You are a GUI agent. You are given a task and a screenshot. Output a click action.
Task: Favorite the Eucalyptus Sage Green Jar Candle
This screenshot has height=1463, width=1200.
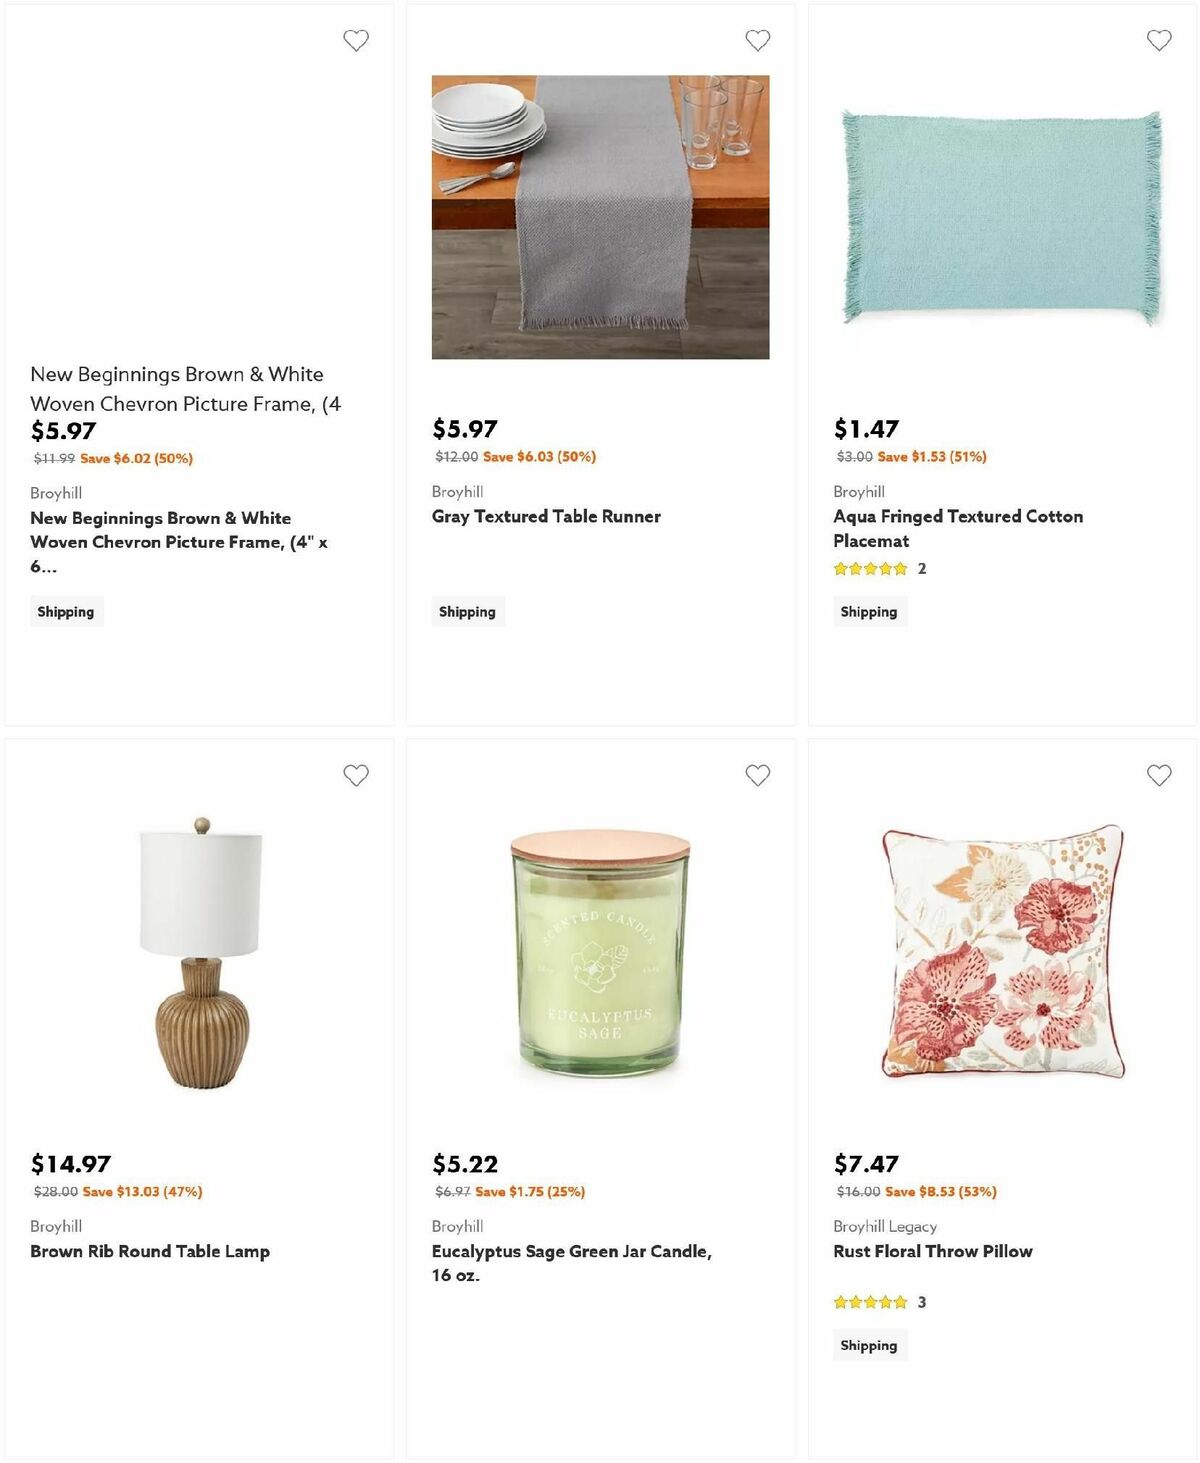tap(758, 775)
